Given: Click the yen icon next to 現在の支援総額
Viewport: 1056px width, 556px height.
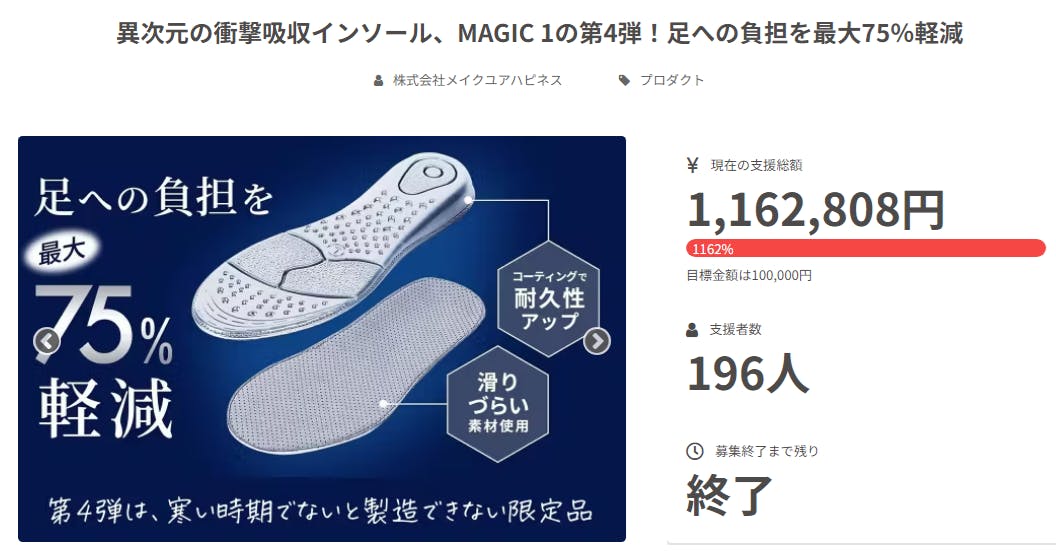Looking at the screenshot, I should [x=693, y=165].
